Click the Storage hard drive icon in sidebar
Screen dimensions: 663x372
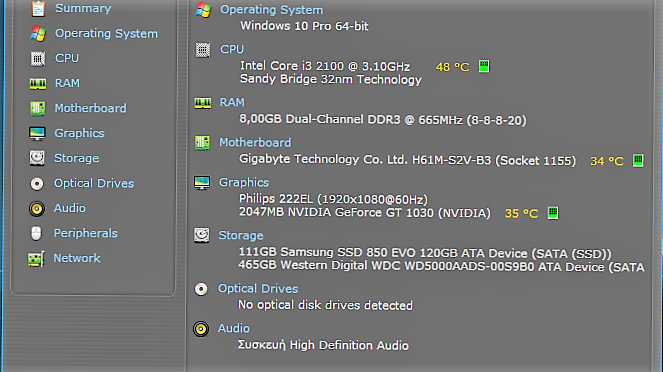(x=37, y=158)
